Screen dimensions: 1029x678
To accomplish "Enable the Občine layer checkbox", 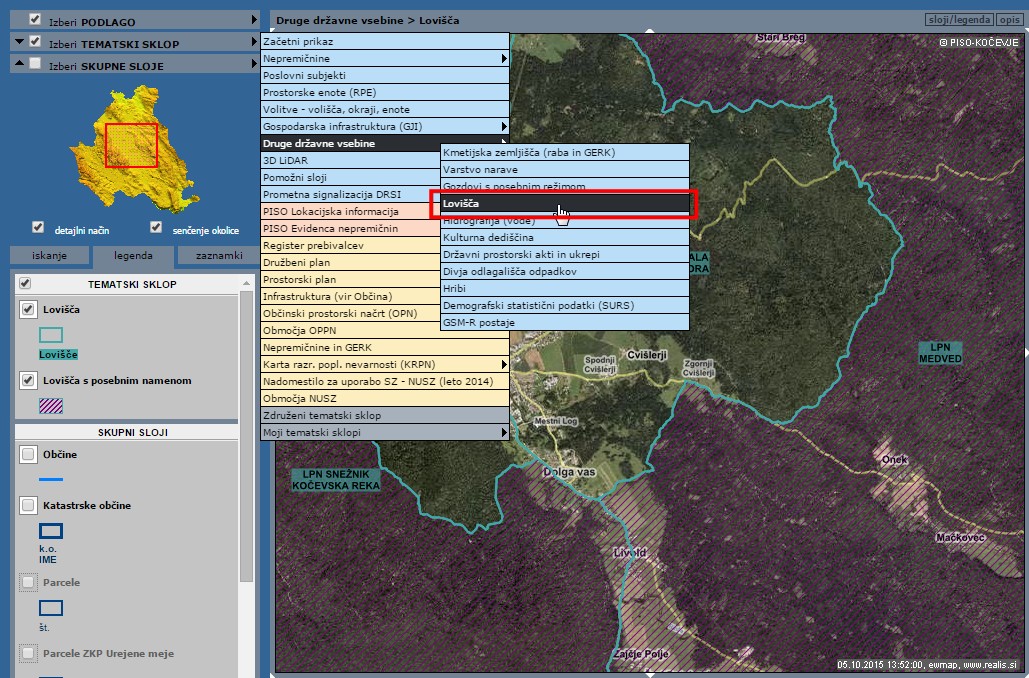I will pyautogui.click(x=28, y=455).
